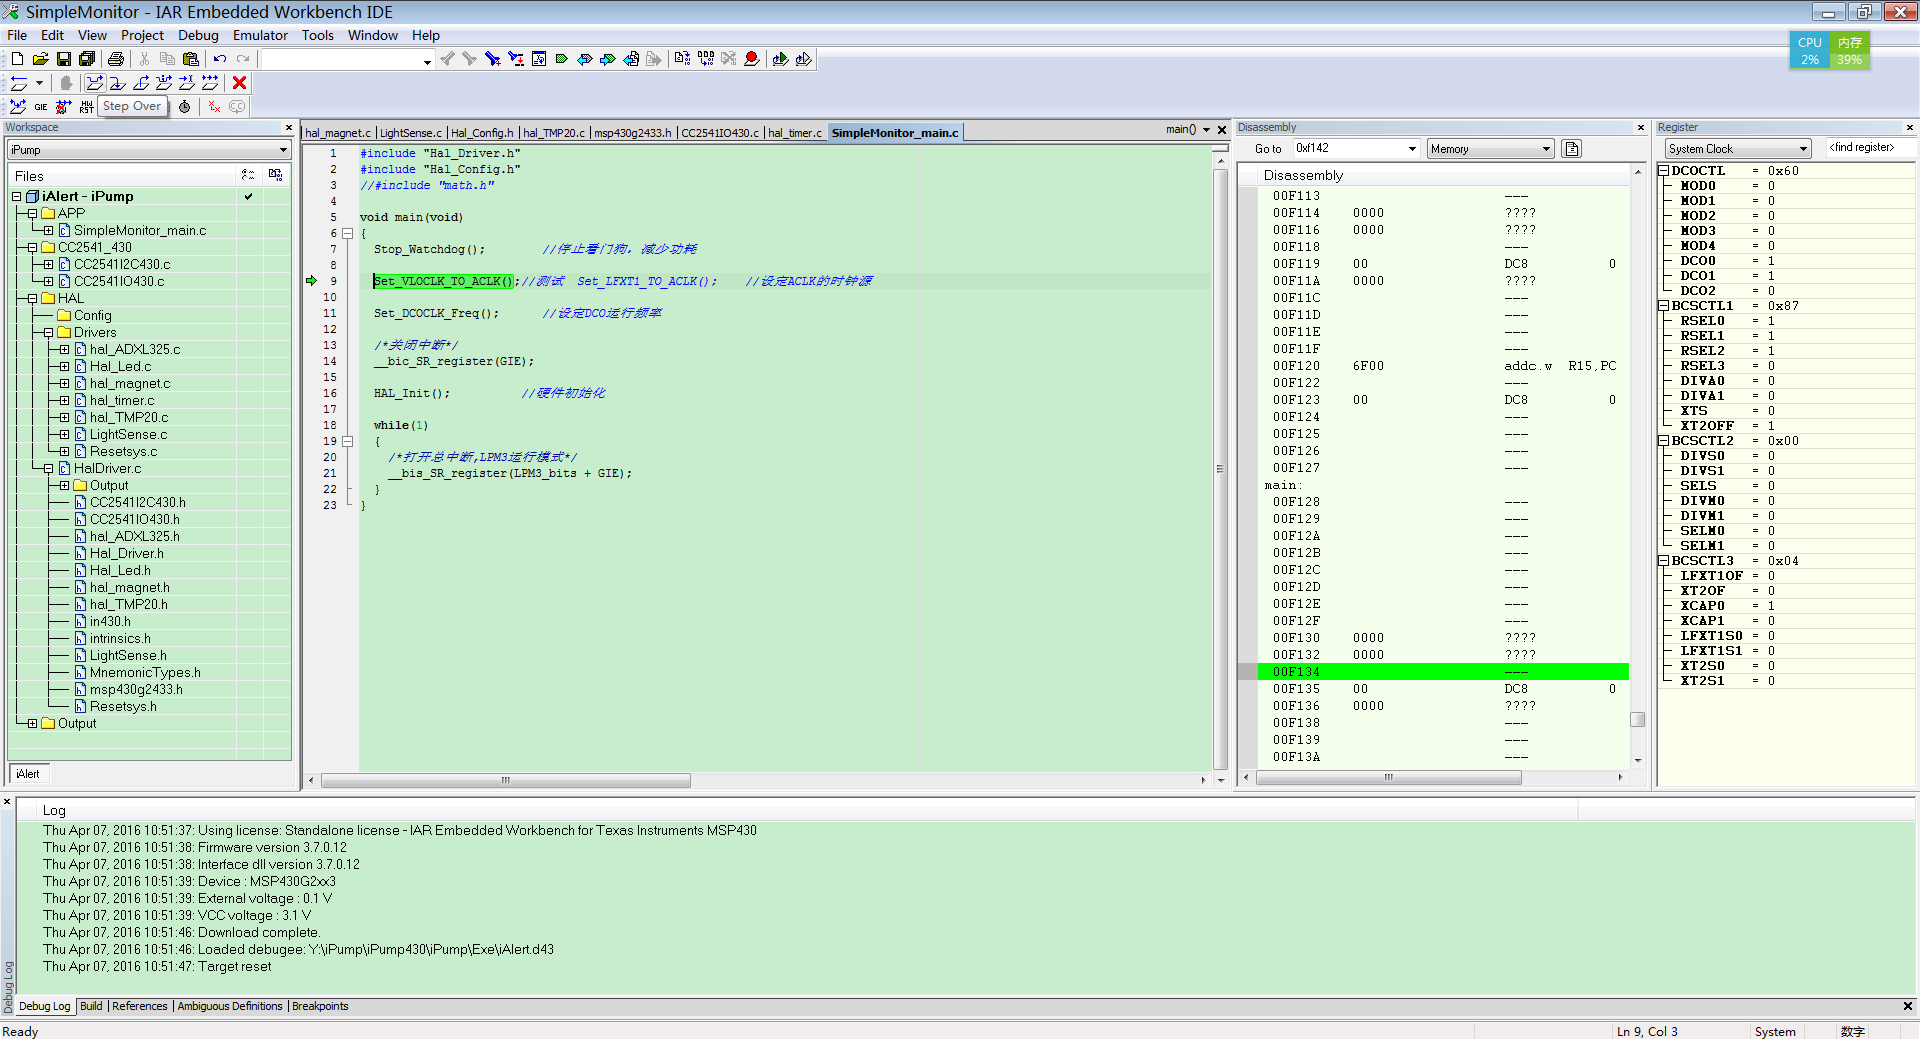The width and height of the screenshot is (1920, 1039).
Task: Click the Compile icon in the toolbar
Action: point(682,59)
